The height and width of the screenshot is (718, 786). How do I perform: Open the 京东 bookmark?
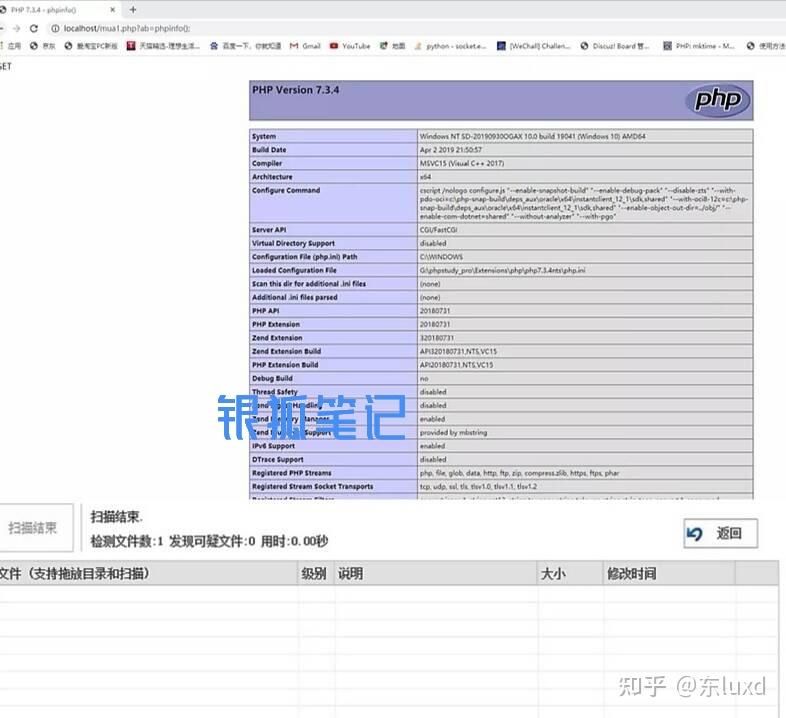[x=43, y=46]
